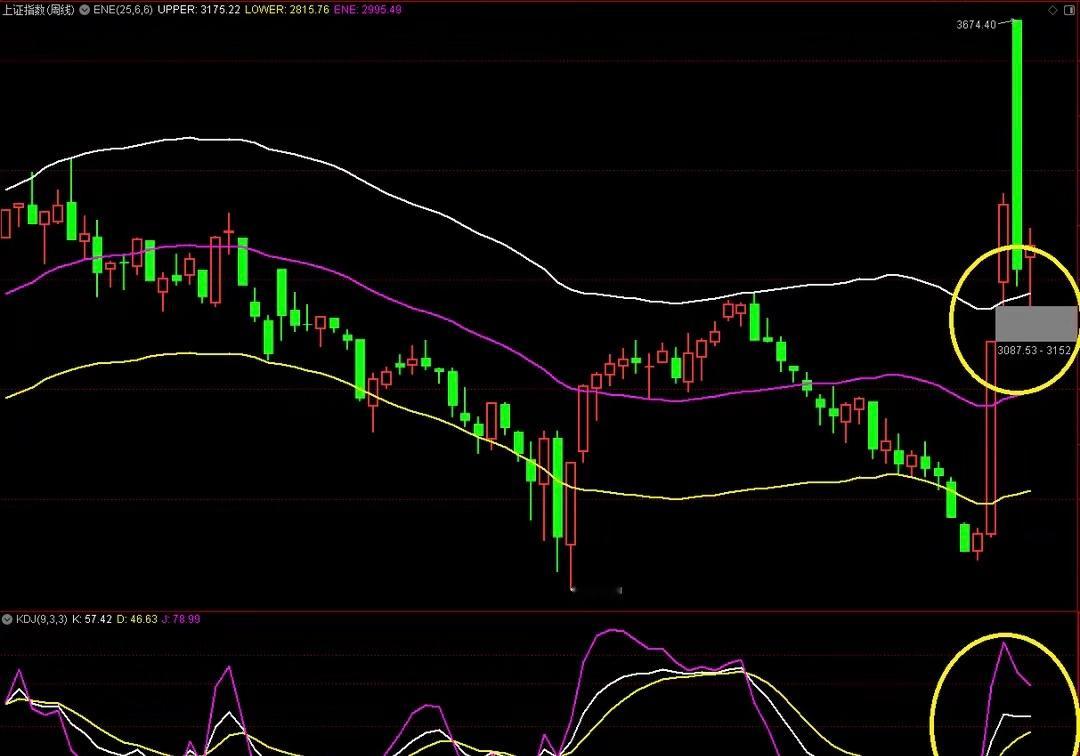The image size is (1080, 756).
Task: Click the LOWER: 2815.76 value
Action: (x=287, y=10)
